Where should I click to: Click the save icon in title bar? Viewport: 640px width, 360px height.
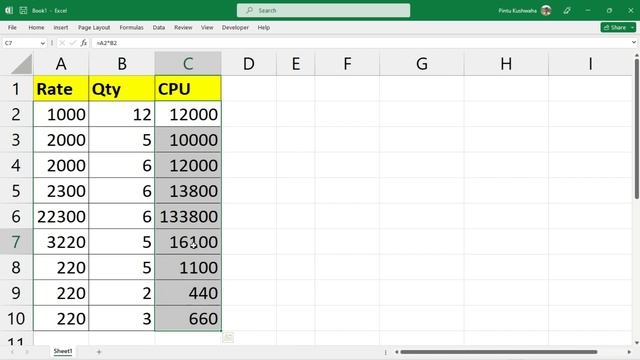(x=23, y=11)
